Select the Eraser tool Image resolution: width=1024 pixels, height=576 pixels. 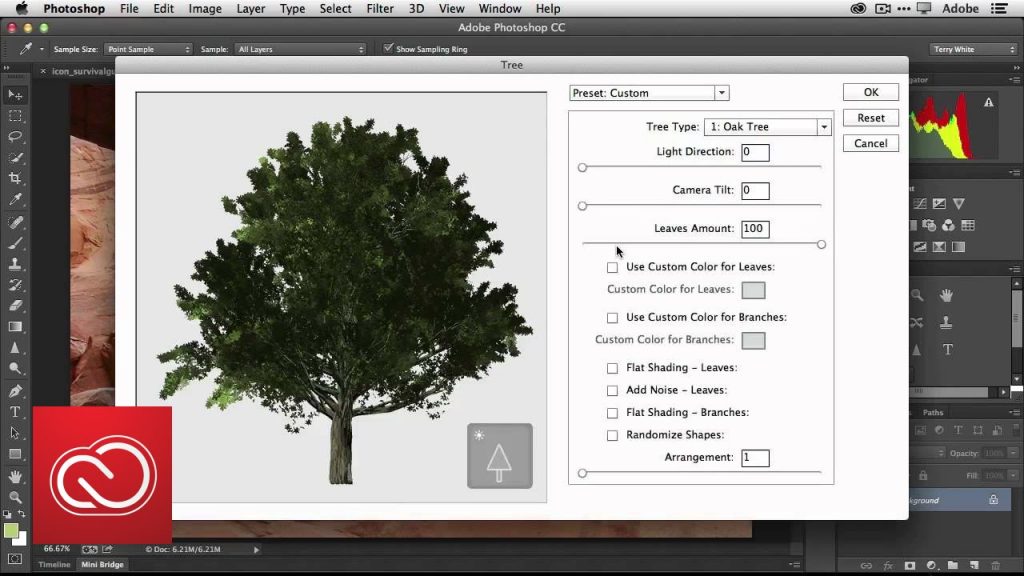[x=15, y=306]
